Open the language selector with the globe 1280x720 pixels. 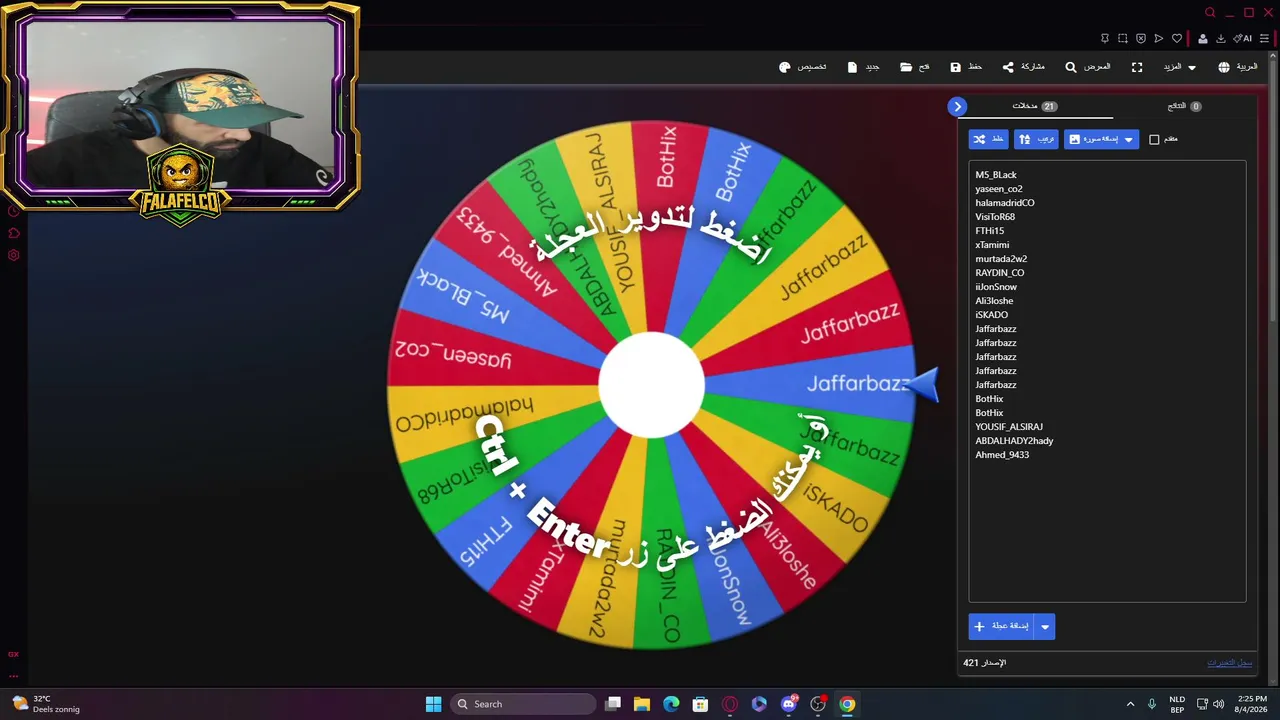[x=1237, y=67]
